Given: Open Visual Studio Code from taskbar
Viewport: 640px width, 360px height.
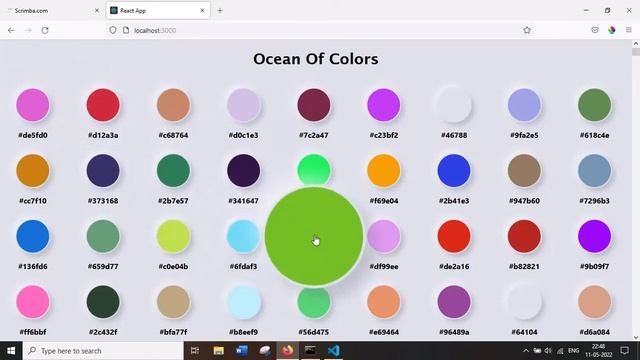Looking at the screenshot, I should [333, 351].
